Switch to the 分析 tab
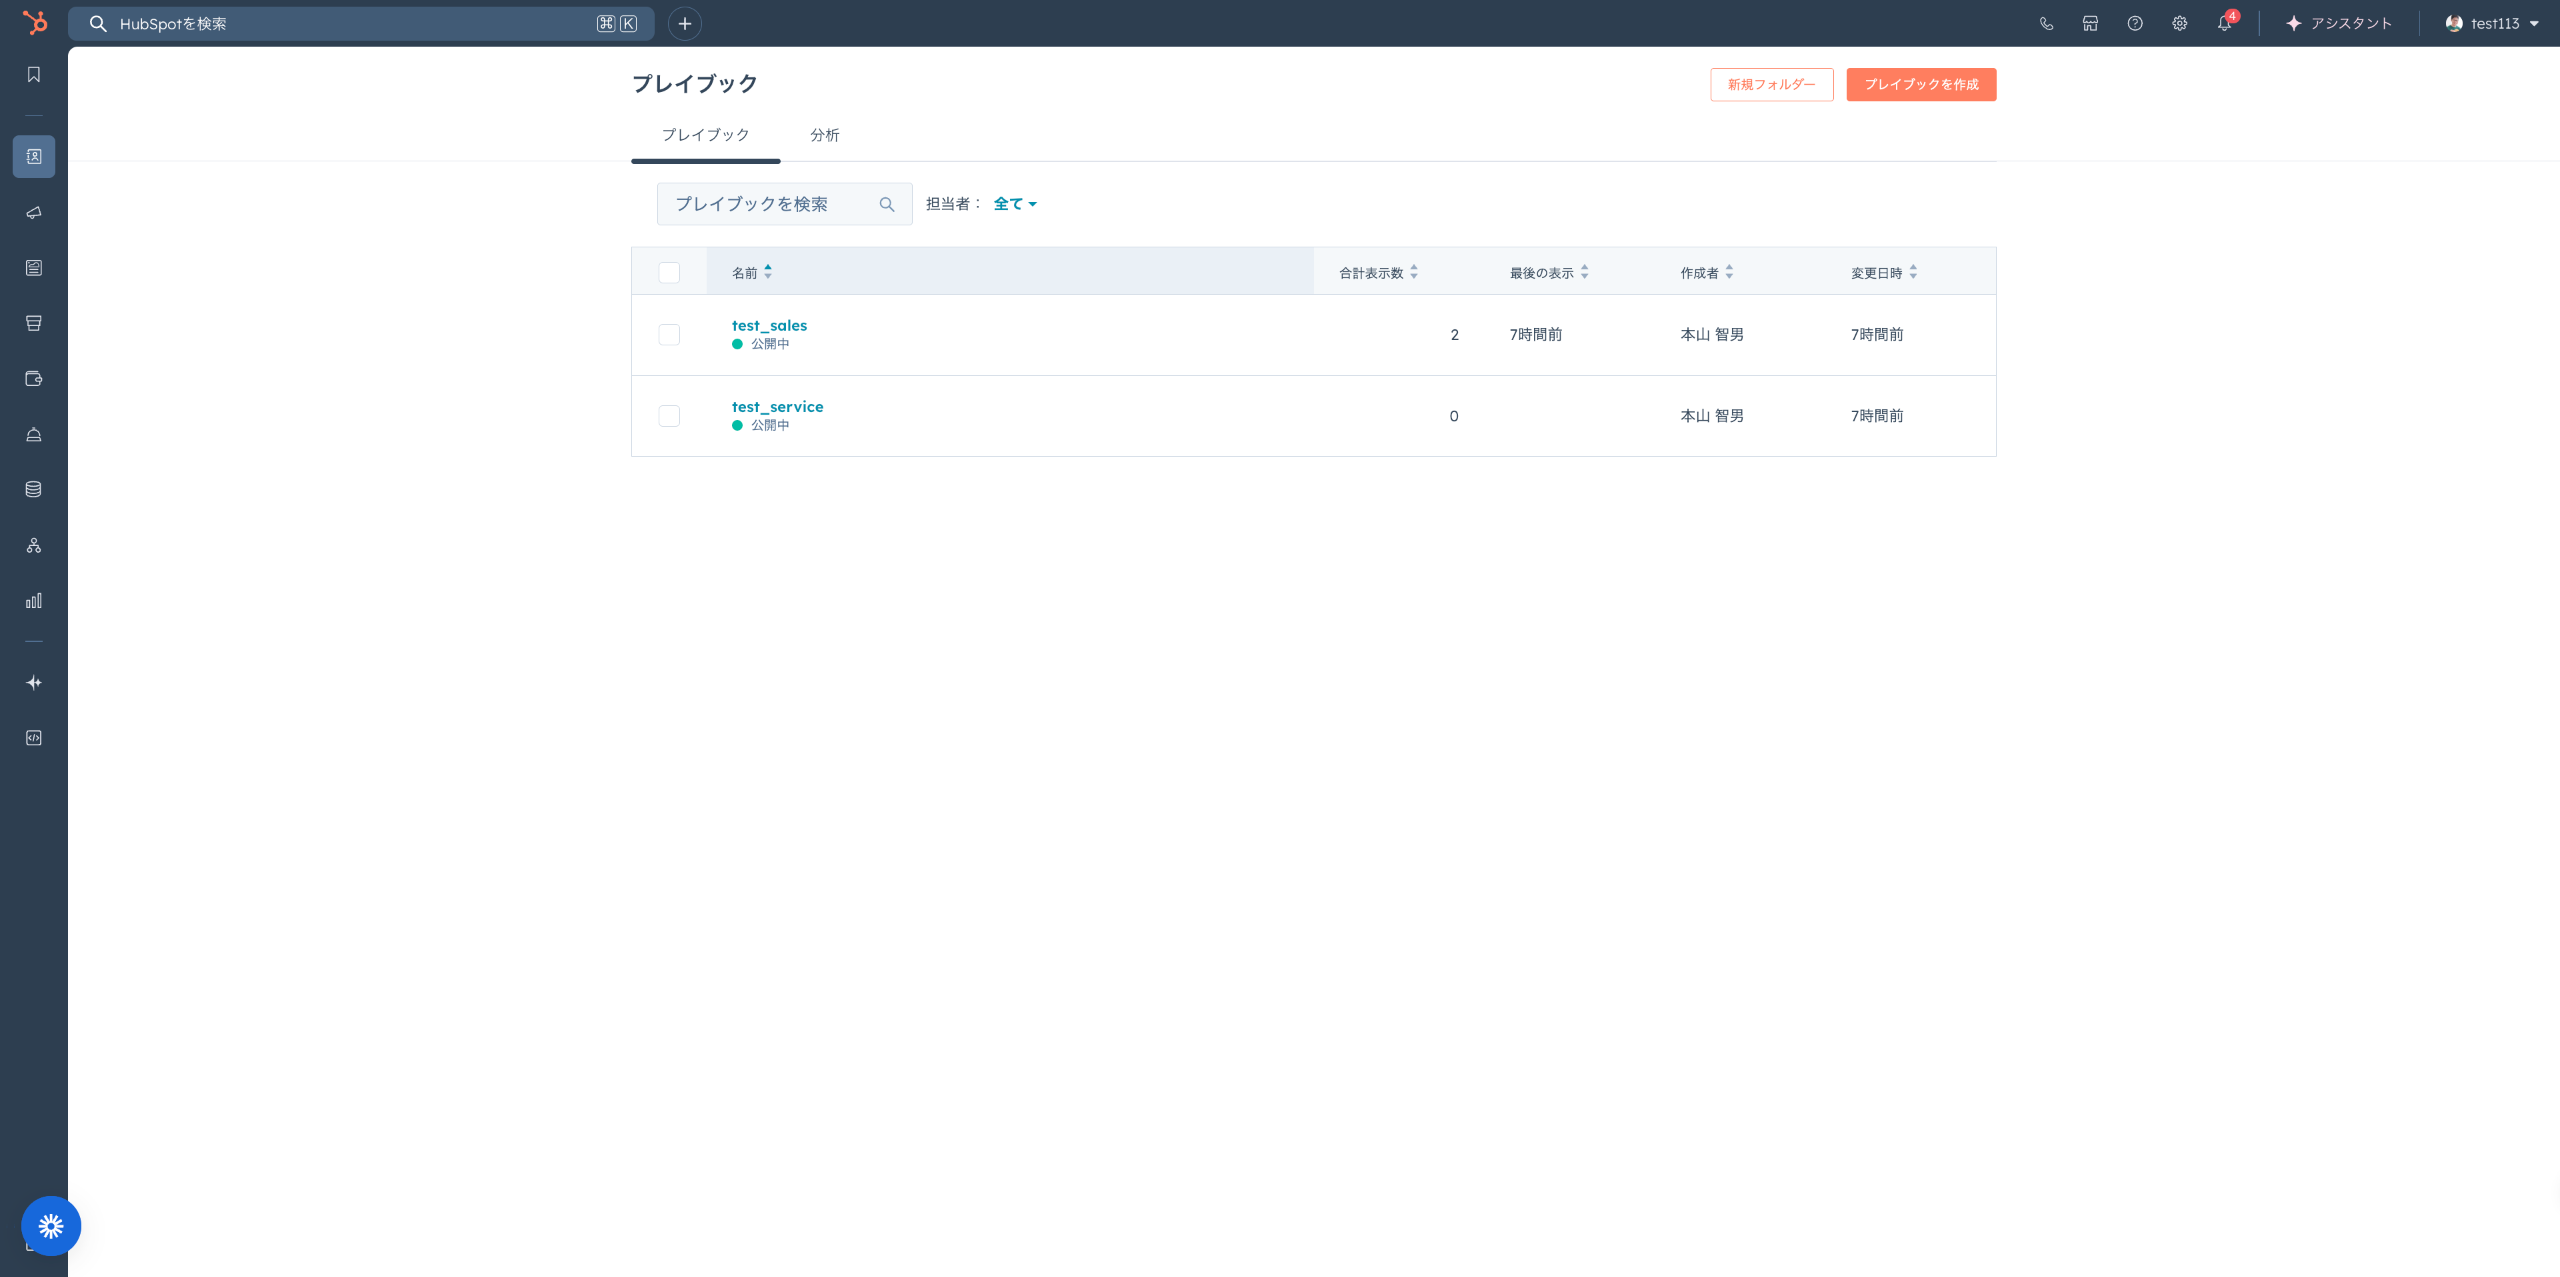Viewport: 2560px width, 1277px height. click(x=824, y=135)
